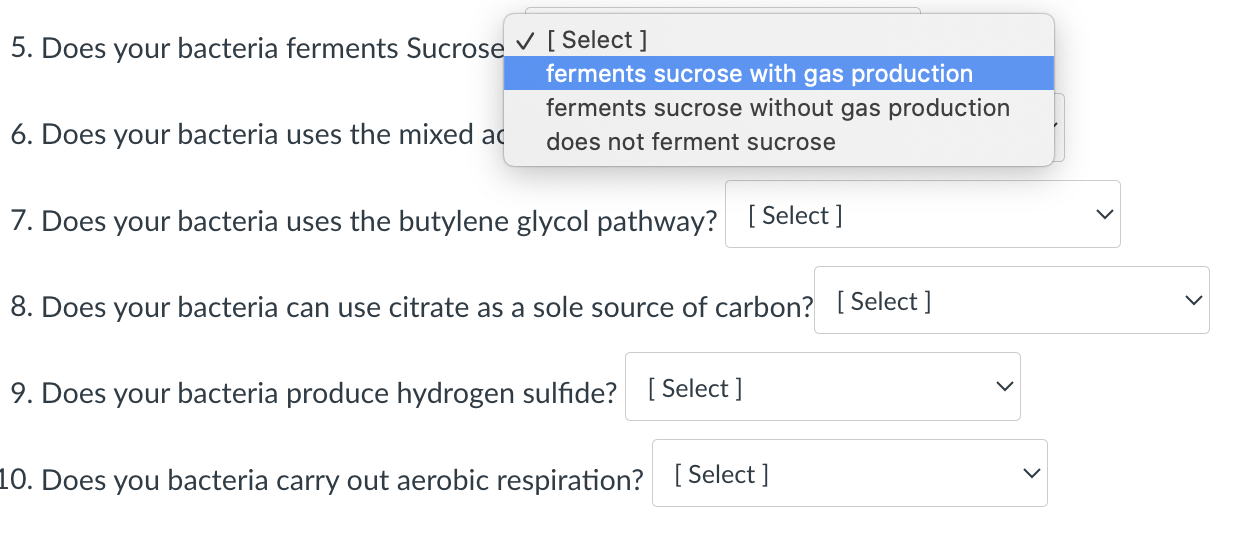Open the butylene glycol pathway select box
This screenshot has height=538, width=1254.
(920, 215)
